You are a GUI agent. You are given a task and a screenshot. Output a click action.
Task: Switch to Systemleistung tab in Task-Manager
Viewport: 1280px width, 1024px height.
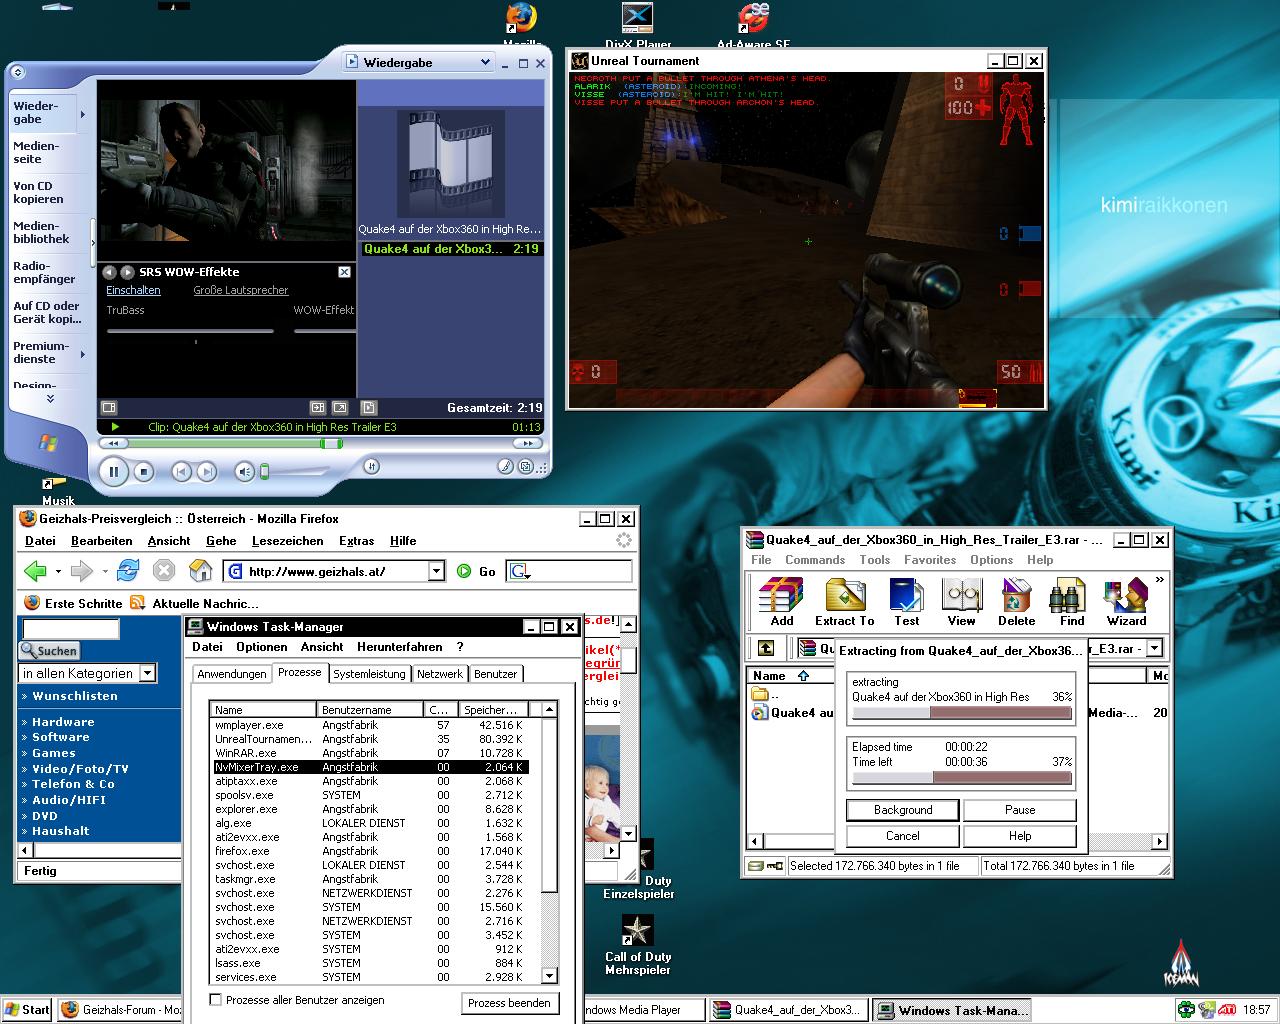tap(369, 674)
